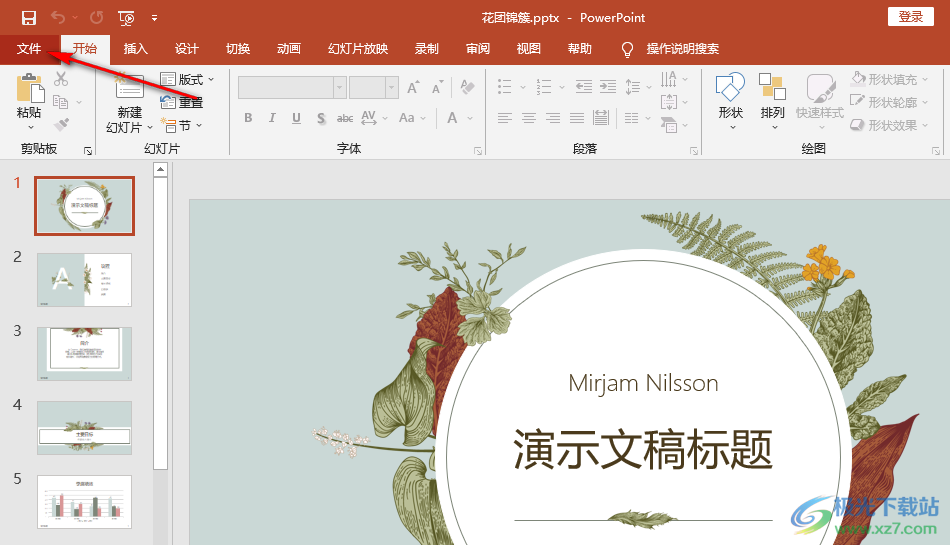Screen dimensions: 950x545
Task: Click the Text Direction icon
Action: [x=669, y=79]
